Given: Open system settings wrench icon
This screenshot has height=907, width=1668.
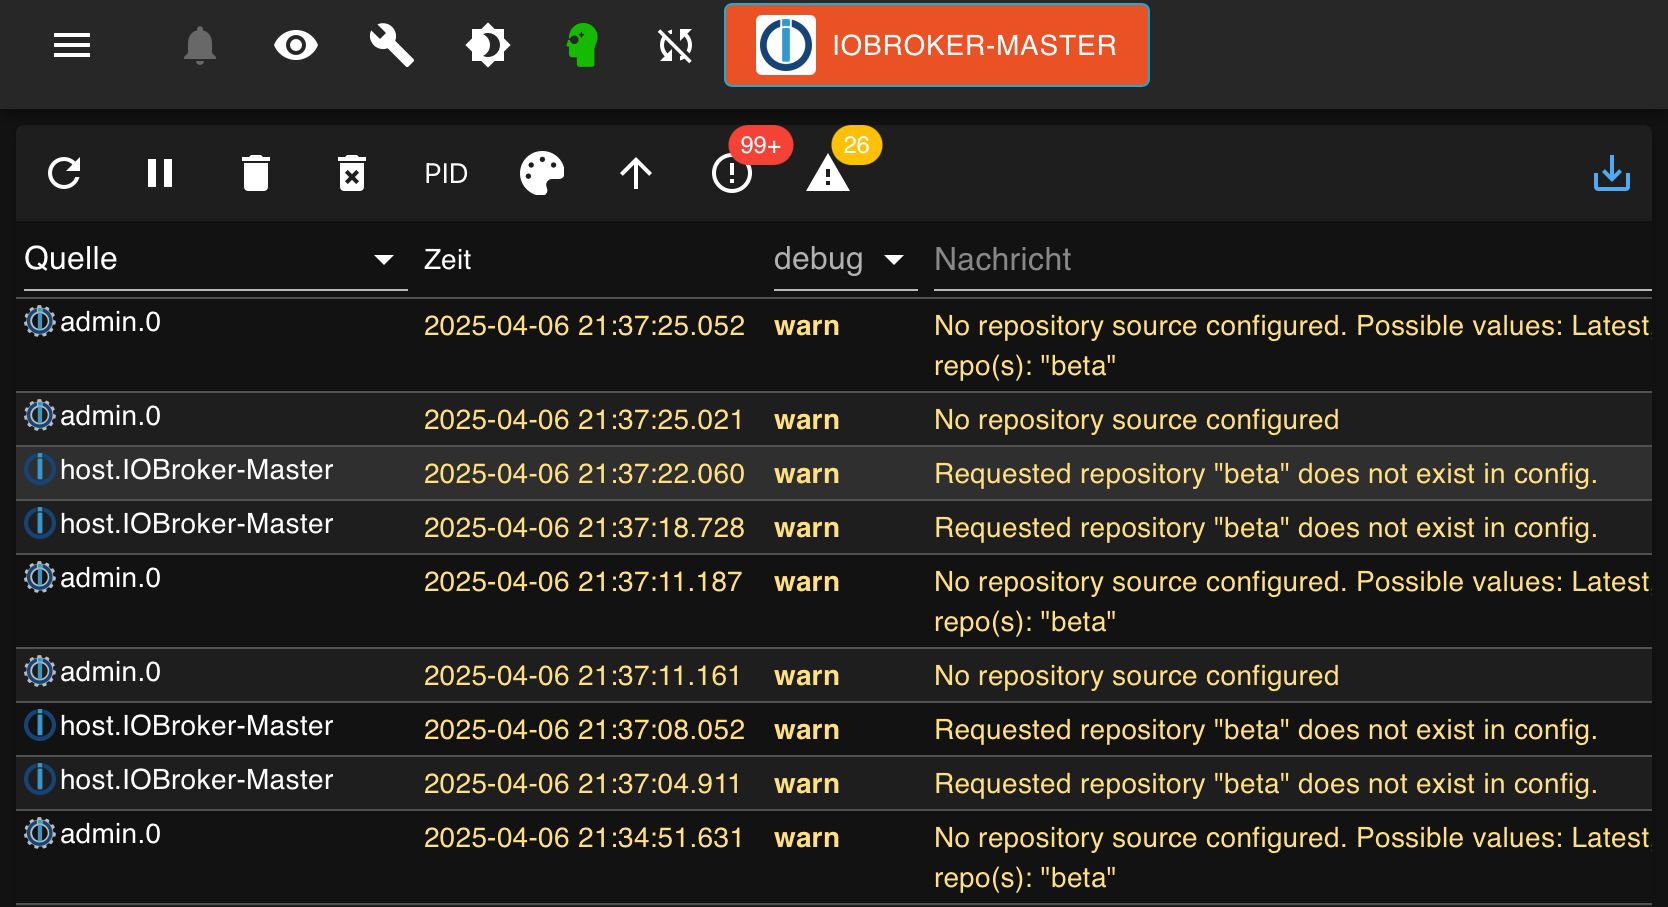Looking at the screenshot, I should (x=391, y=45).
